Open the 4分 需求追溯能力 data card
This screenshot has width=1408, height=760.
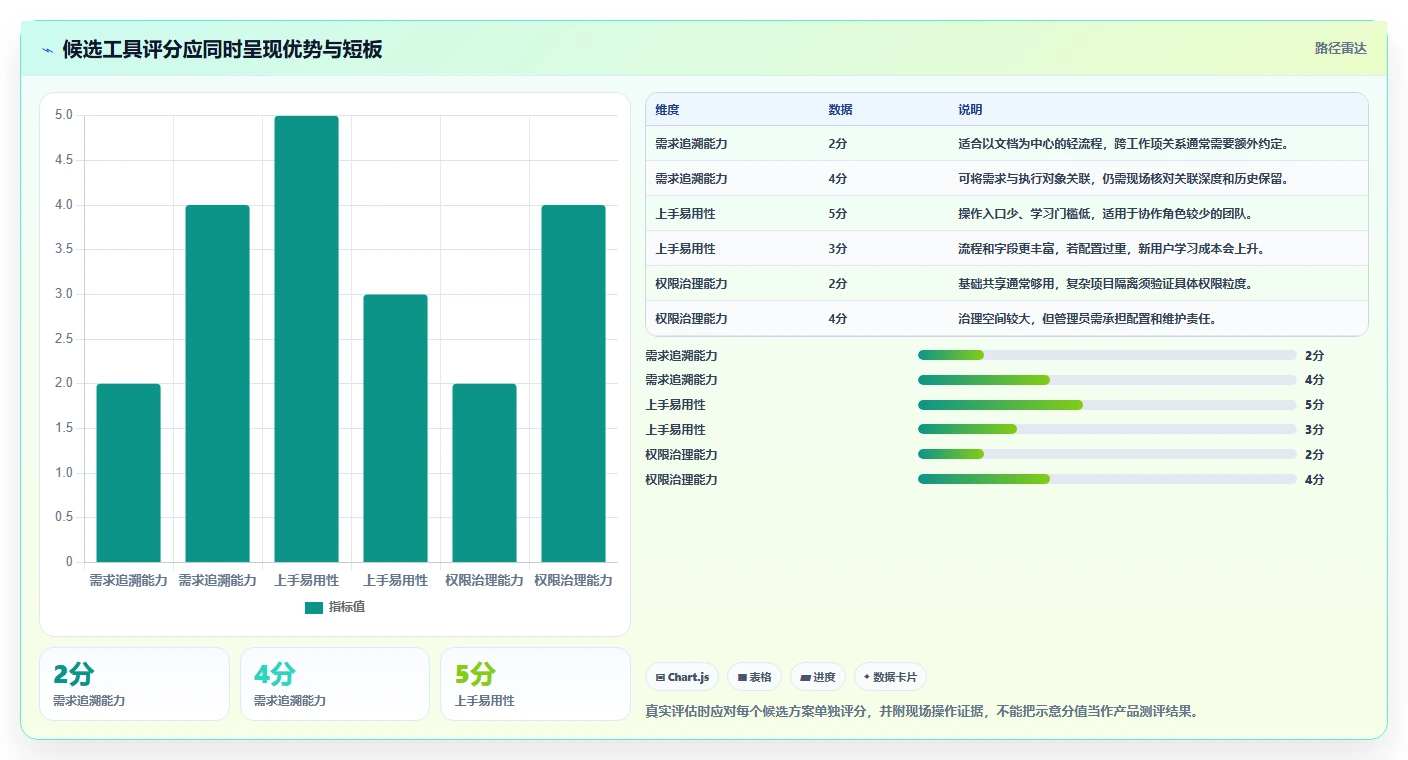pos(335,684)
